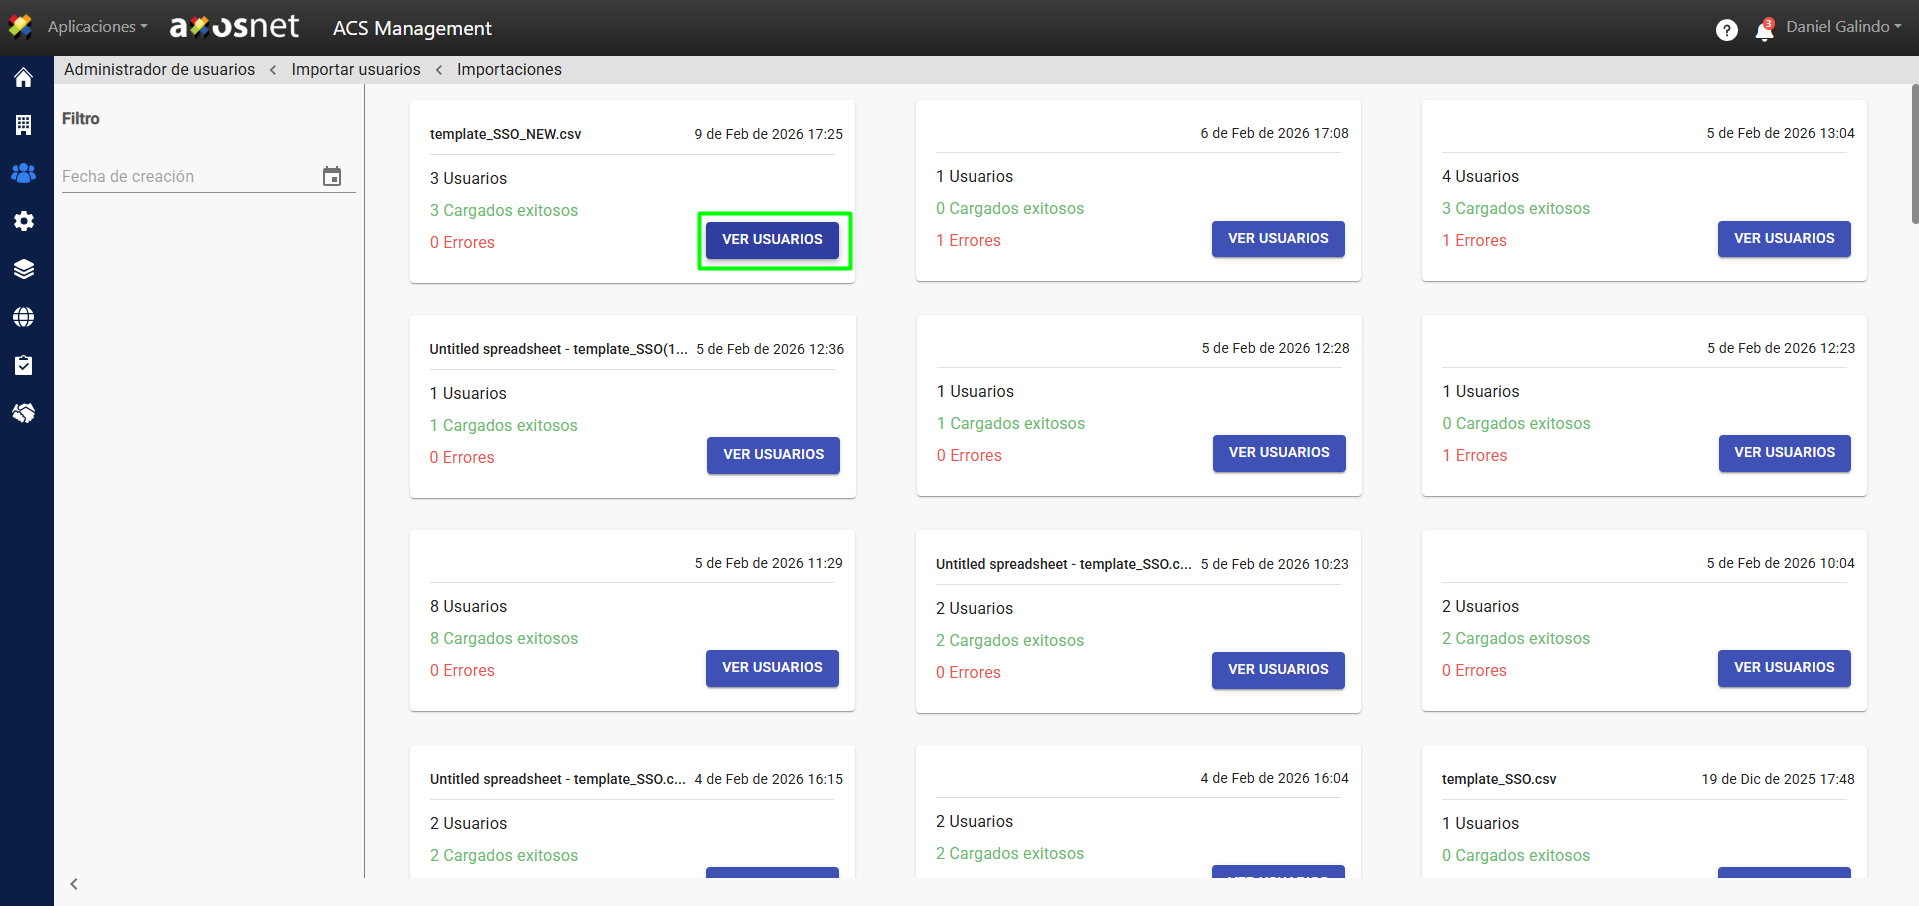Select the users group sidebar icon
Screen dimensions: 1919x906
pos(24,173)
